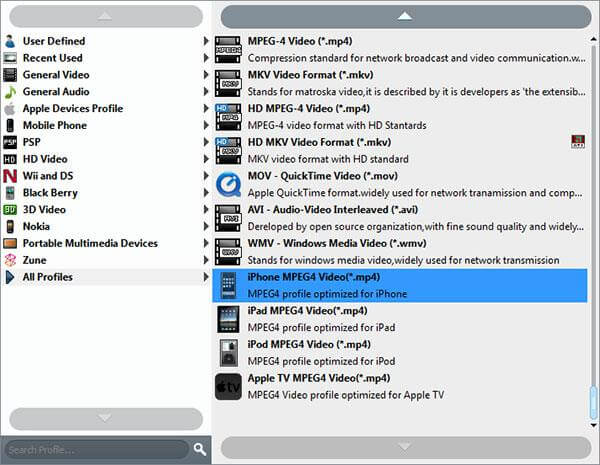Click the format list top up-arrow bar
The image size is (600, 465).
click(406, 16)
